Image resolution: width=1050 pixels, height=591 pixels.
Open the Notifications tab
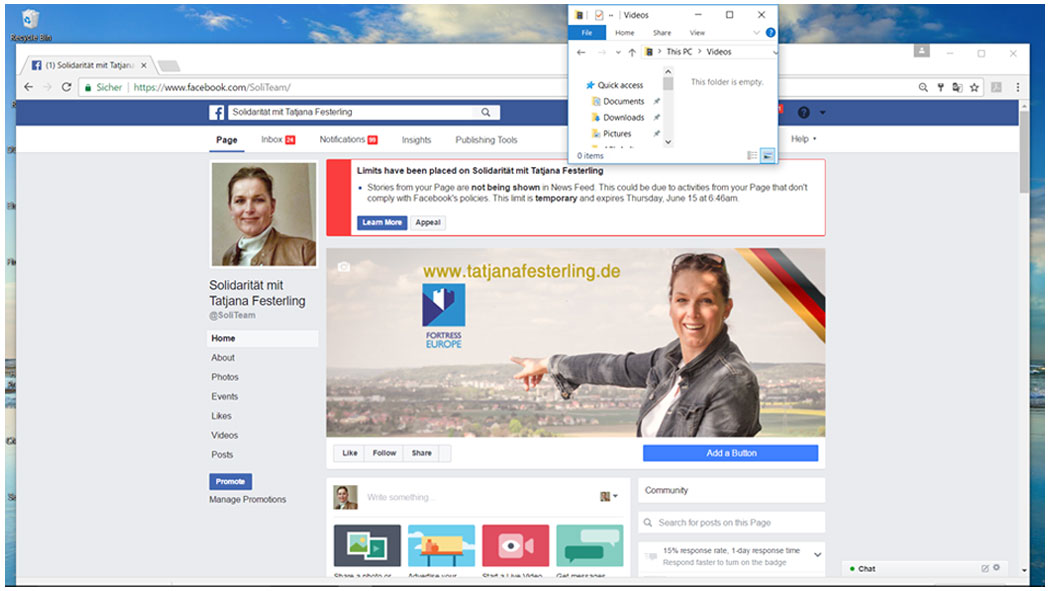348,139
